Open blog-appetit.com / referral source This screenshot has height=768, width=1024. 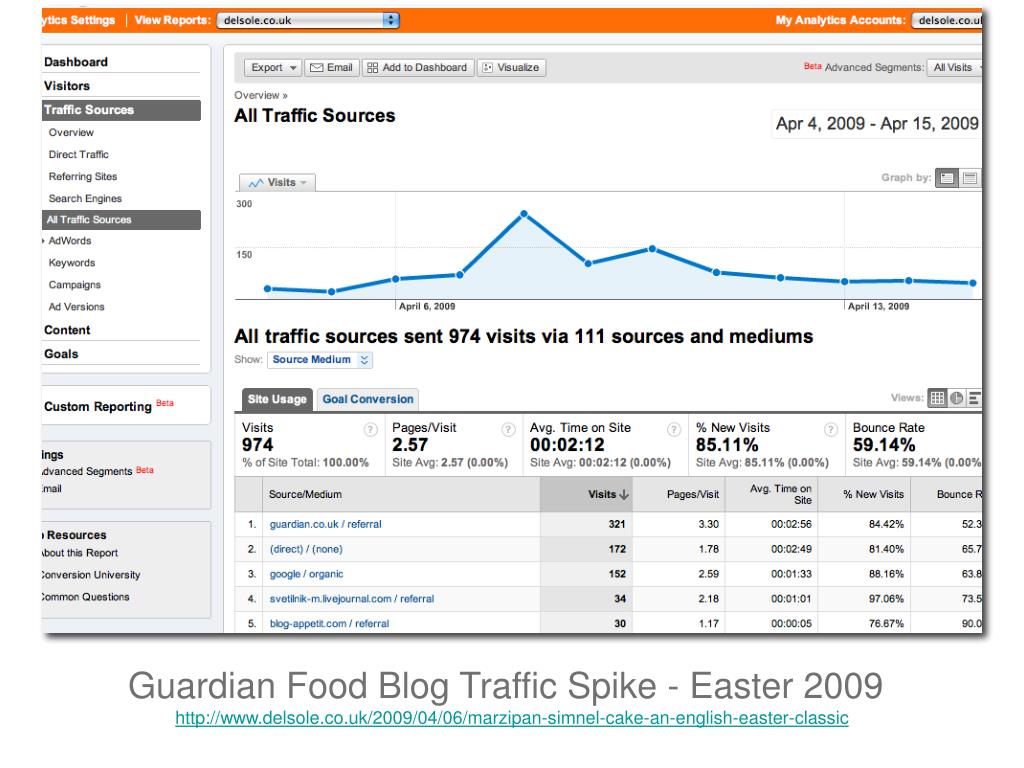[x=329, y=624]
